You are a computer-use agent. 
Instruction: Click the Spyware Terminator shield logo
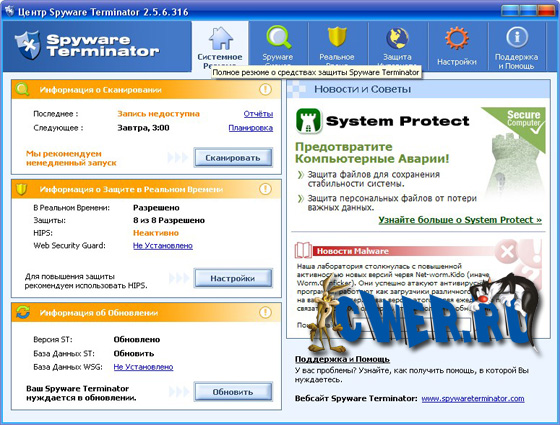click(x=28, y=45)
